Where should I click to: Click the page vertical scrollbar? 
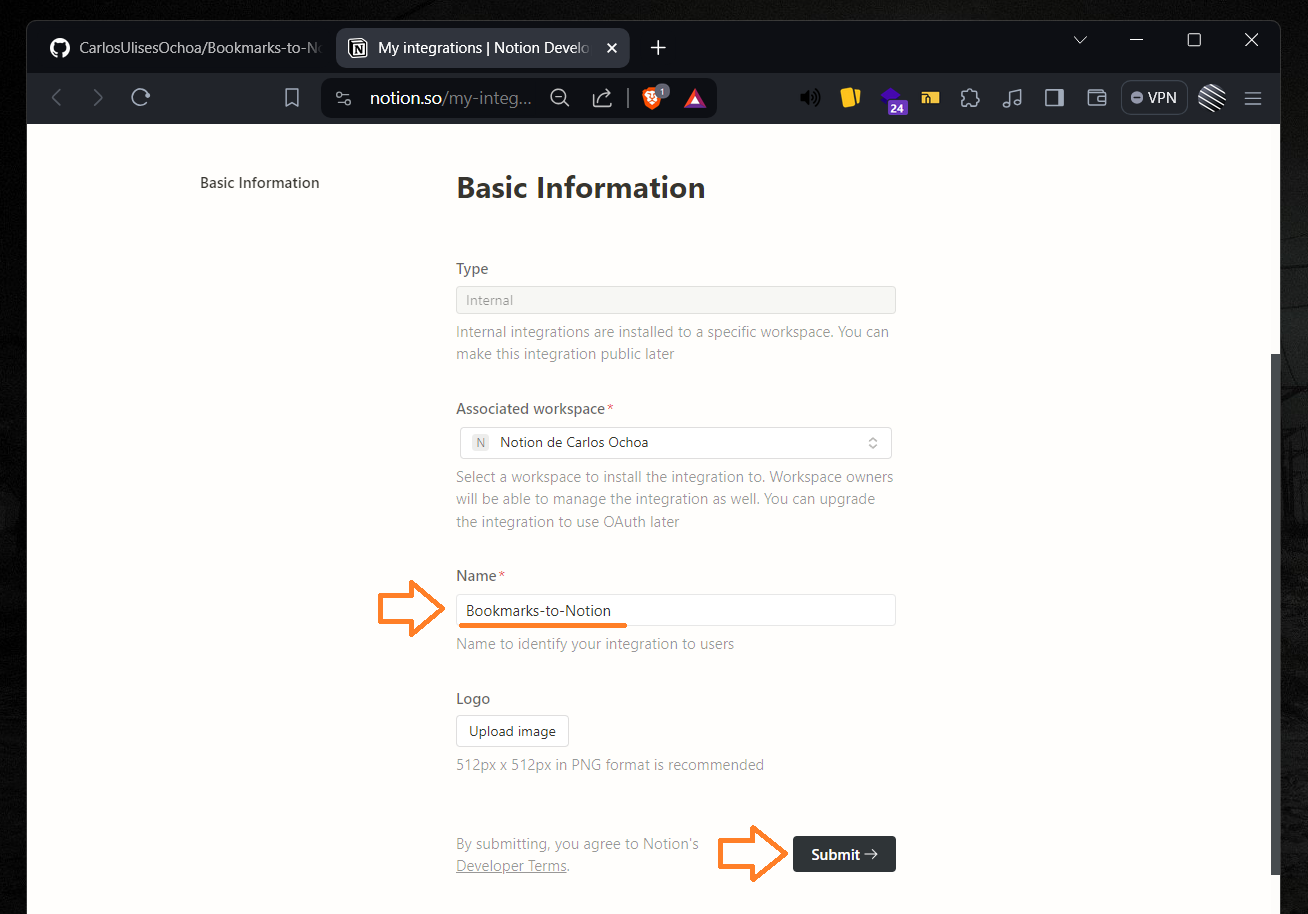click(x=1275, y=614)
